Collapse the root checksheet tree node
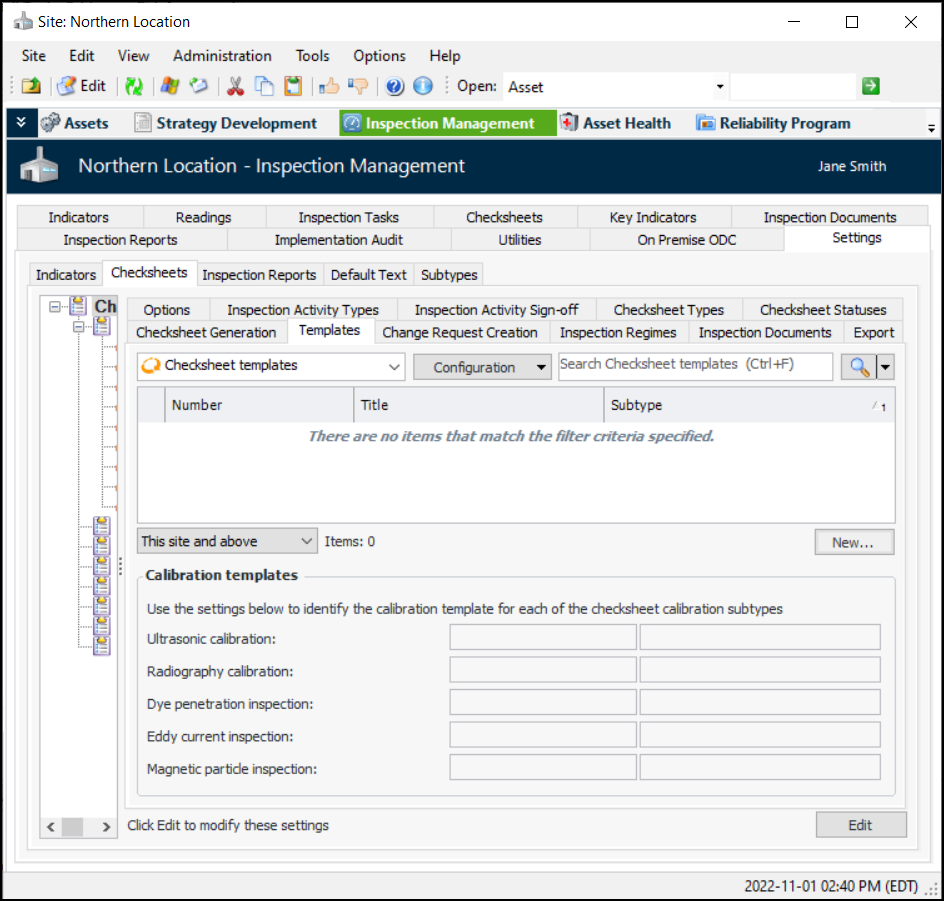Screen dimensions: 944x901 pos(55,307)
